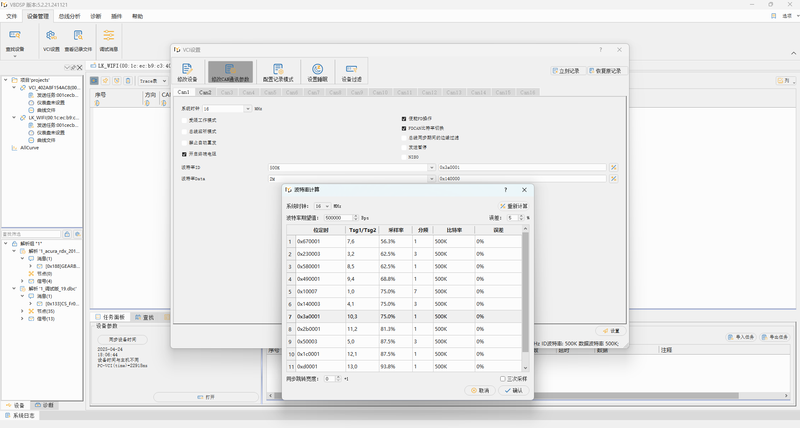
Task: Click 波特率ID hex value field 0x3a0001
Action: click(x=522, y=167)
